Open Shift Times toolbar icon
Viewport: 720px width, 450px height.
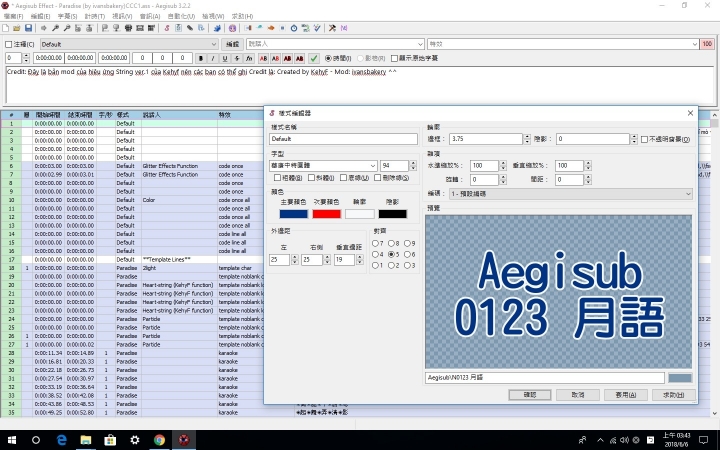coord(248,28)
